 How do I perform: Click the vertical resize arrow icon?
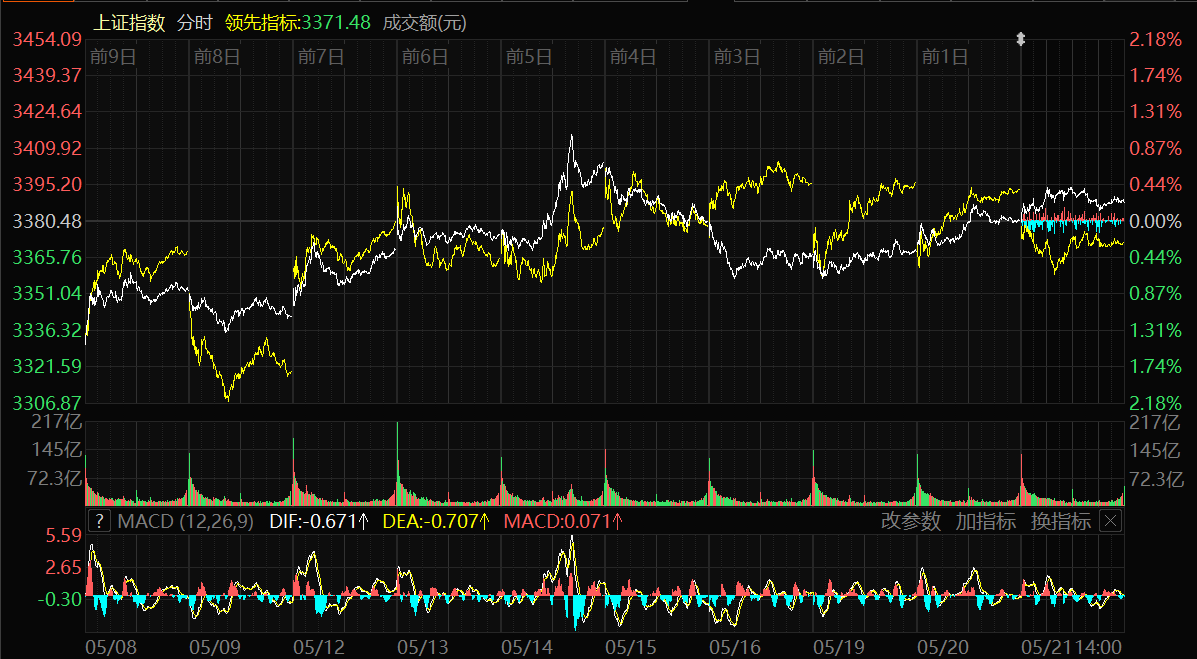(1020, 39)
